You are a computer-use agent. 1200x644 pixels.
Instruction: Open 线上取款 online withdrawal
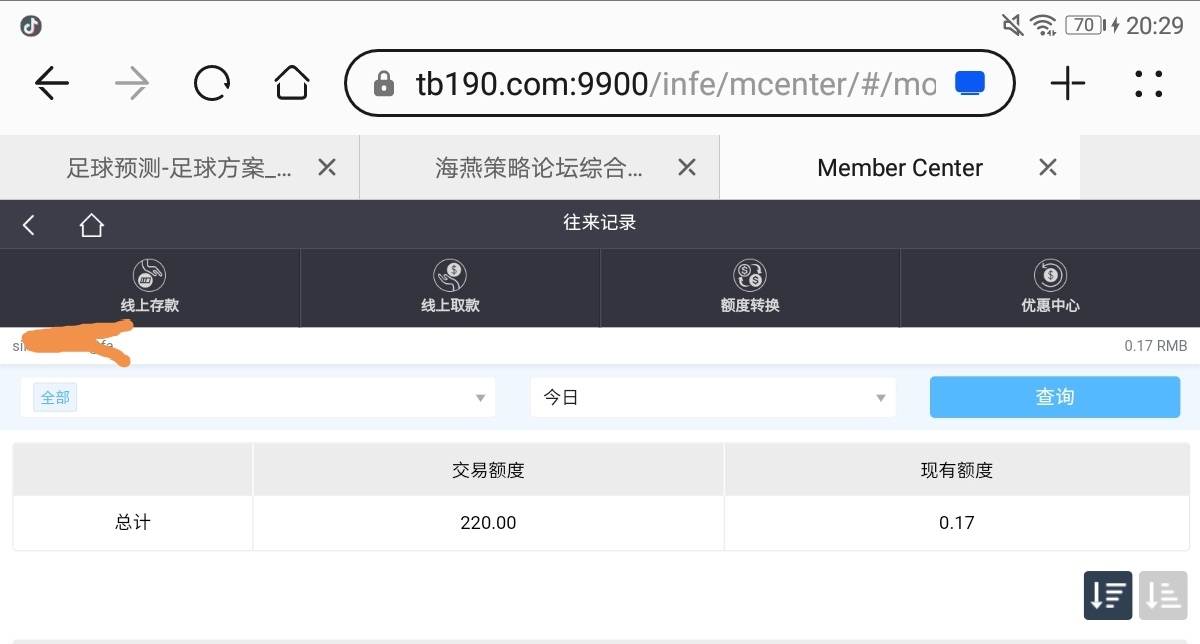click(450, 288)
